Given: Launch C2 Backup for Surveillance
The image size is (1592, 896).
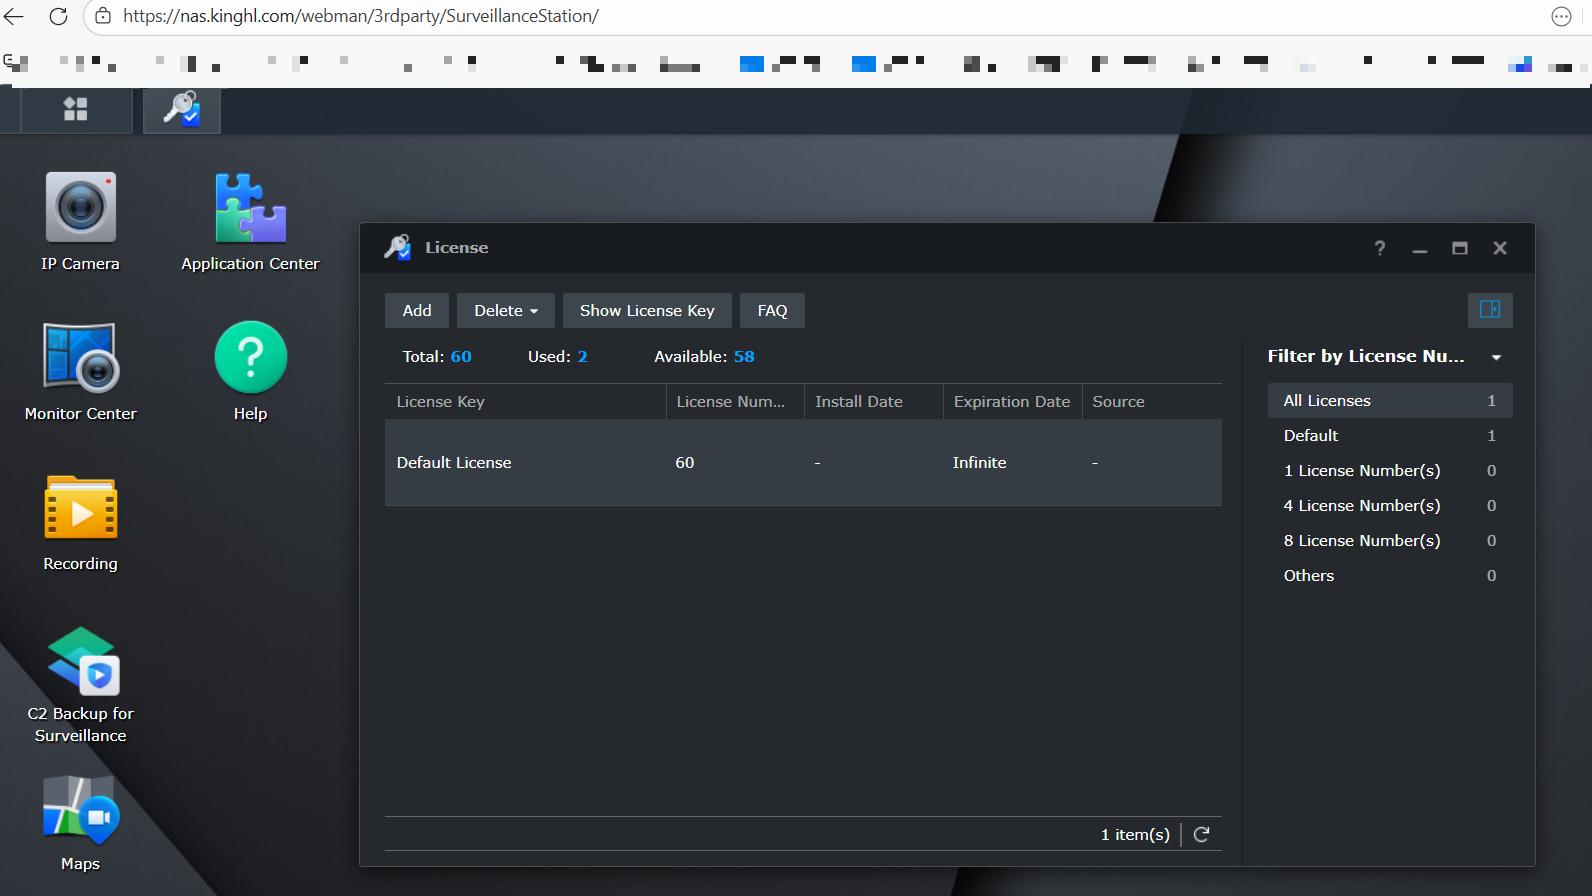Looking at the screenshot, I should pyautogui.click(x=81, y=661).
